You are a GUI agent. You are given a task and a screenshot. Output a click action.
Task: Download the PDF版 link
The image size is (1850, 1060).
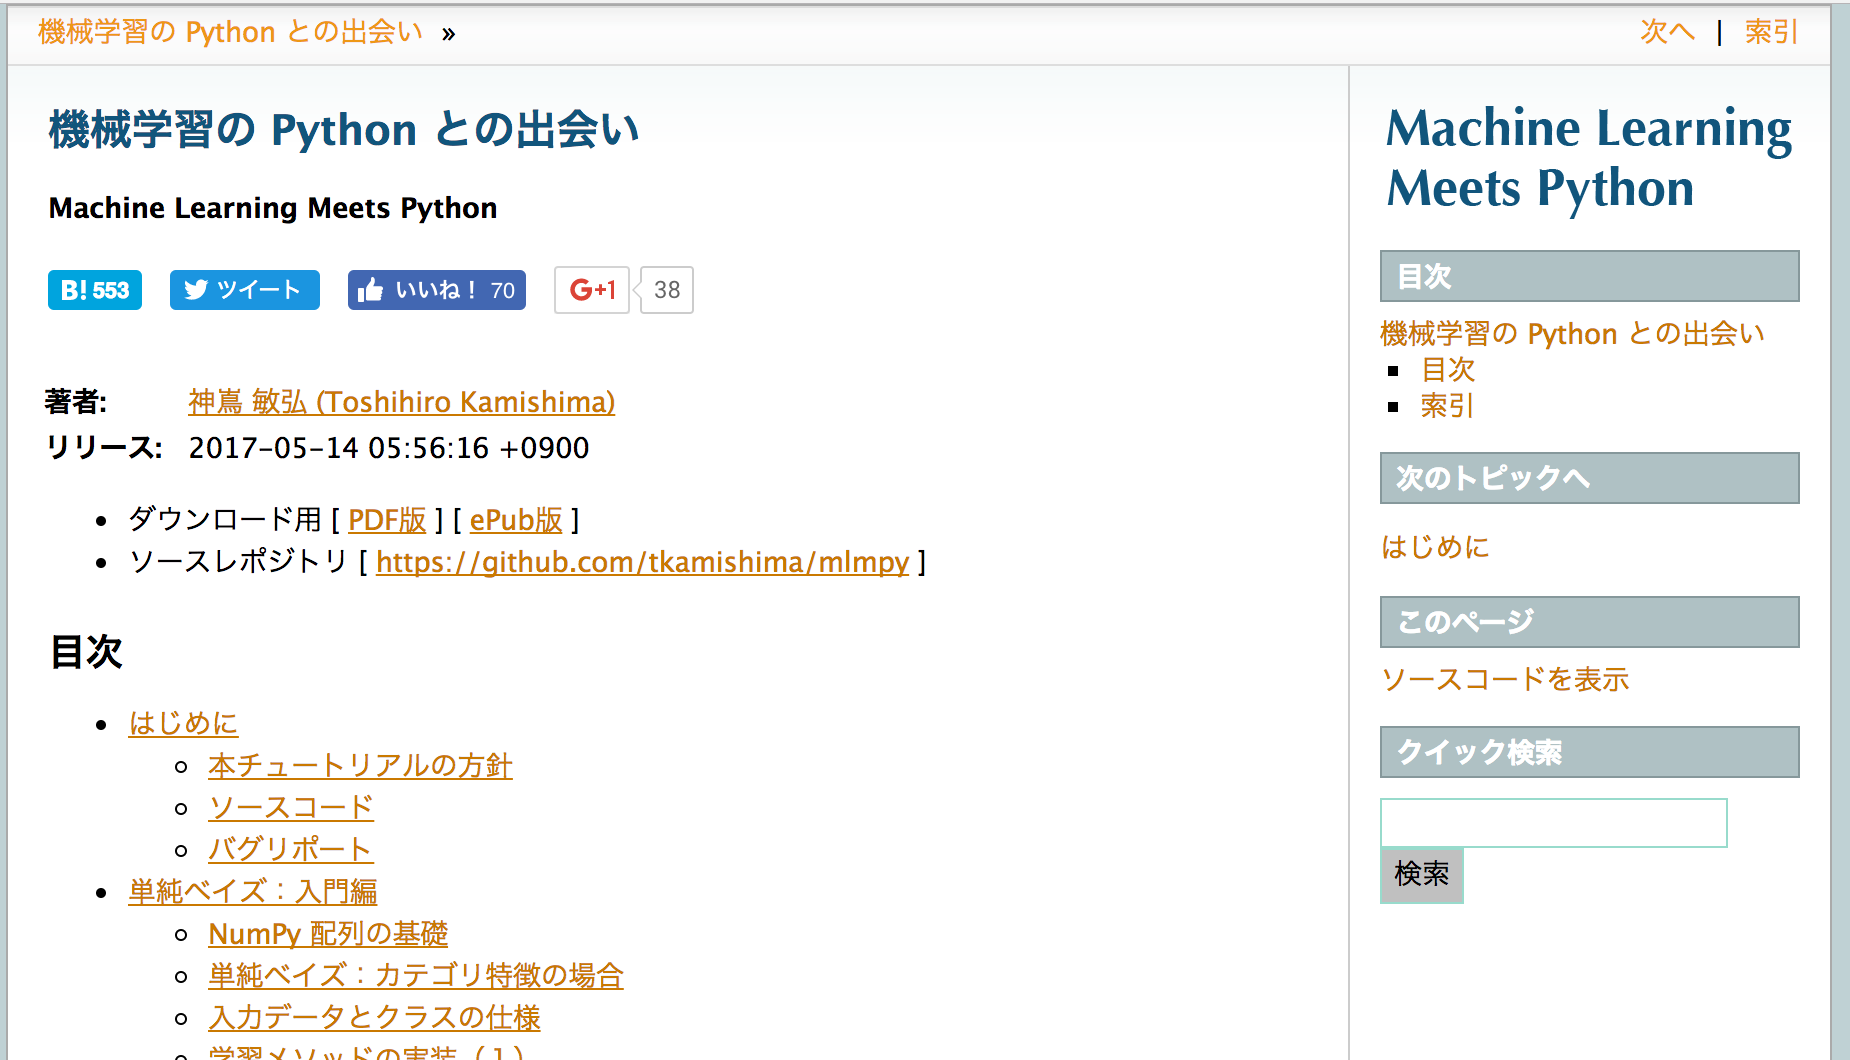[387, 520]
